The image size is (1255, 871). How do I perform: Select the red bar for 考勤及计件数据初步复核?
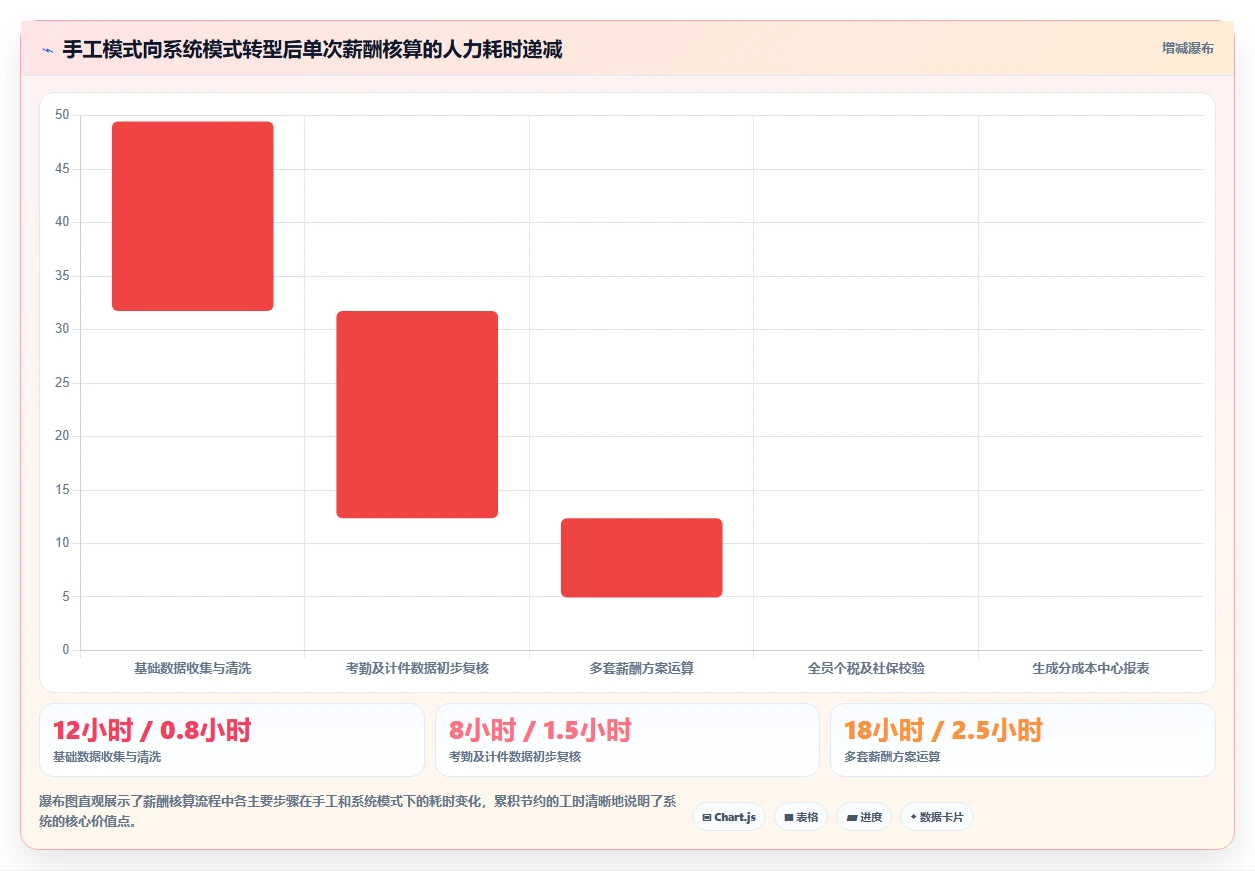417,414
